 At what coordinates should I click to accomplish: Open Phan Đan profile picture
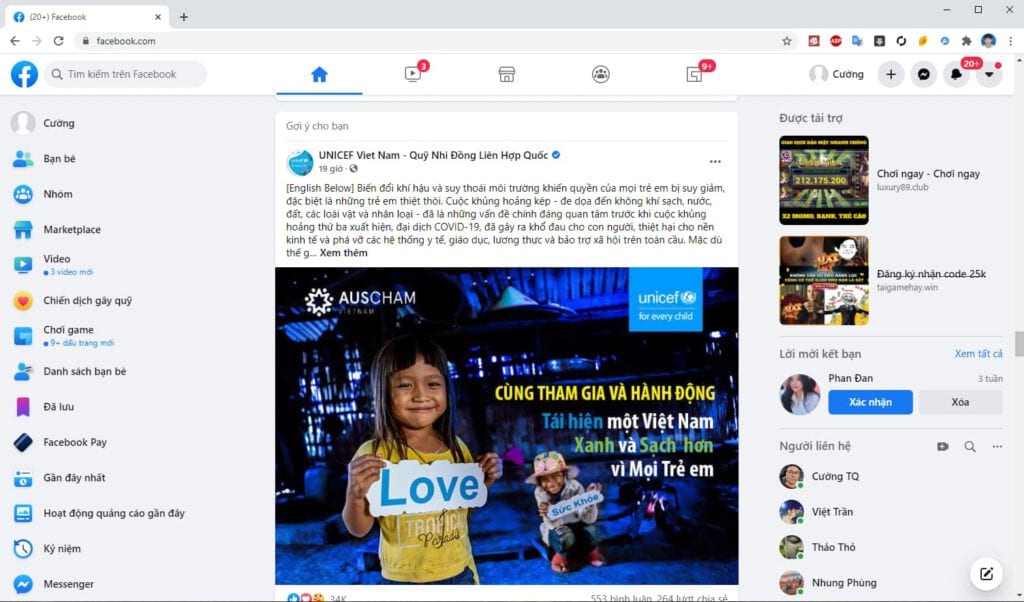(799, 394)
